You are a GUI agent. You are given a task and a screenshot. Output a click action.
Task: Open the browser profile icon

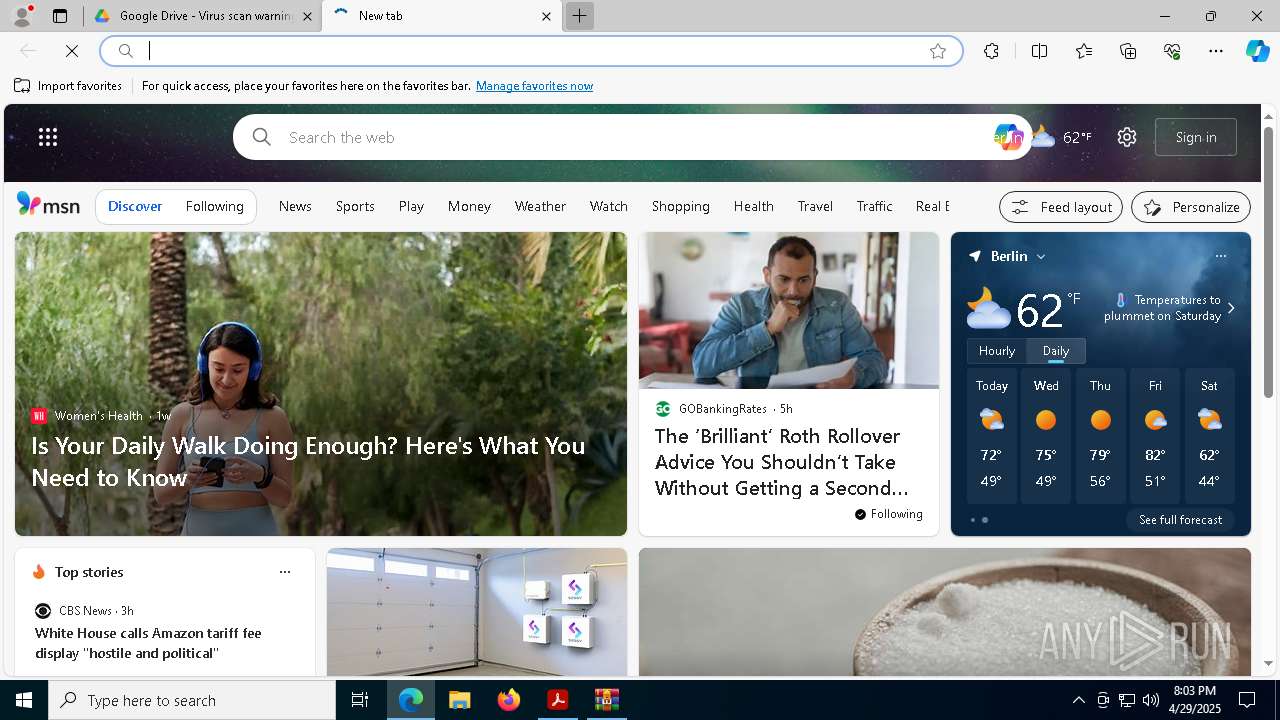click(21, 16)
